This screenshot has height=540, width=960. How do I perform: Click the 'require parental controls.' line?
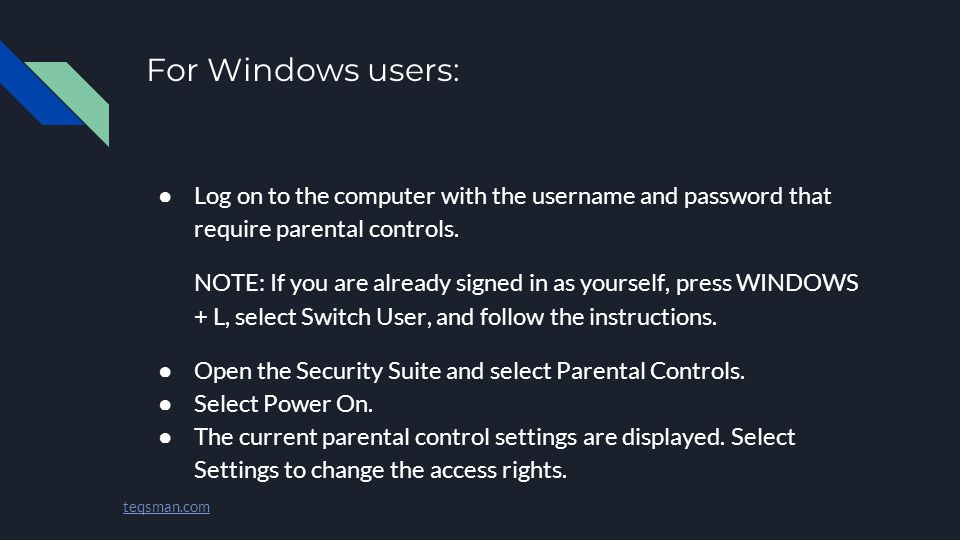[x=326, y=229]
